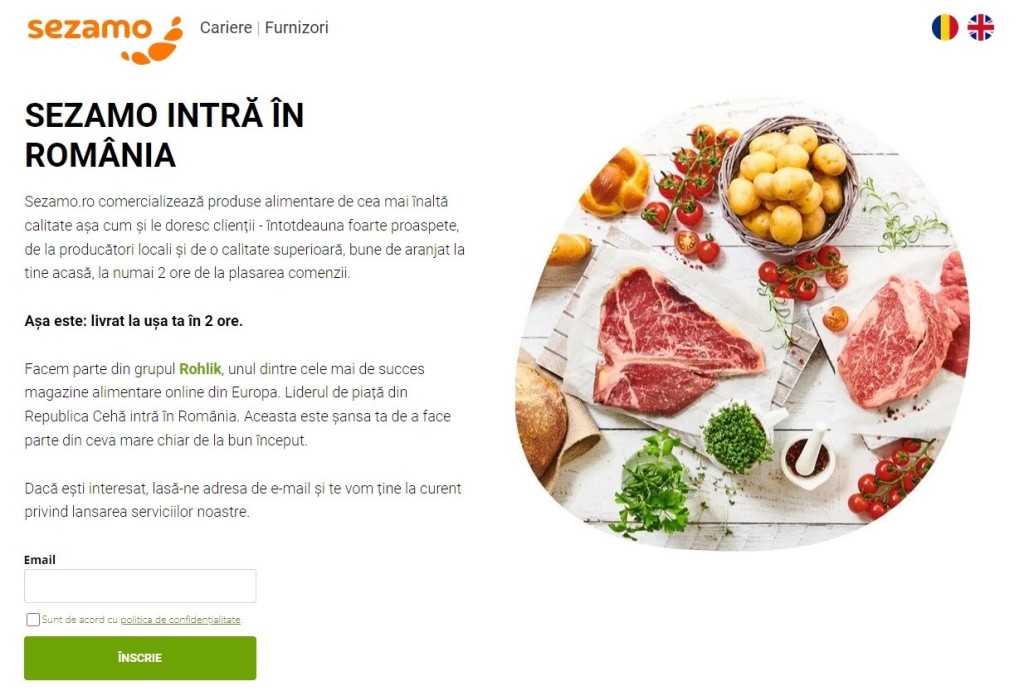Viewport: 1024px width, 691px height.
Task: Click the Sezamo logo
Action: click(x=104, y=39)
